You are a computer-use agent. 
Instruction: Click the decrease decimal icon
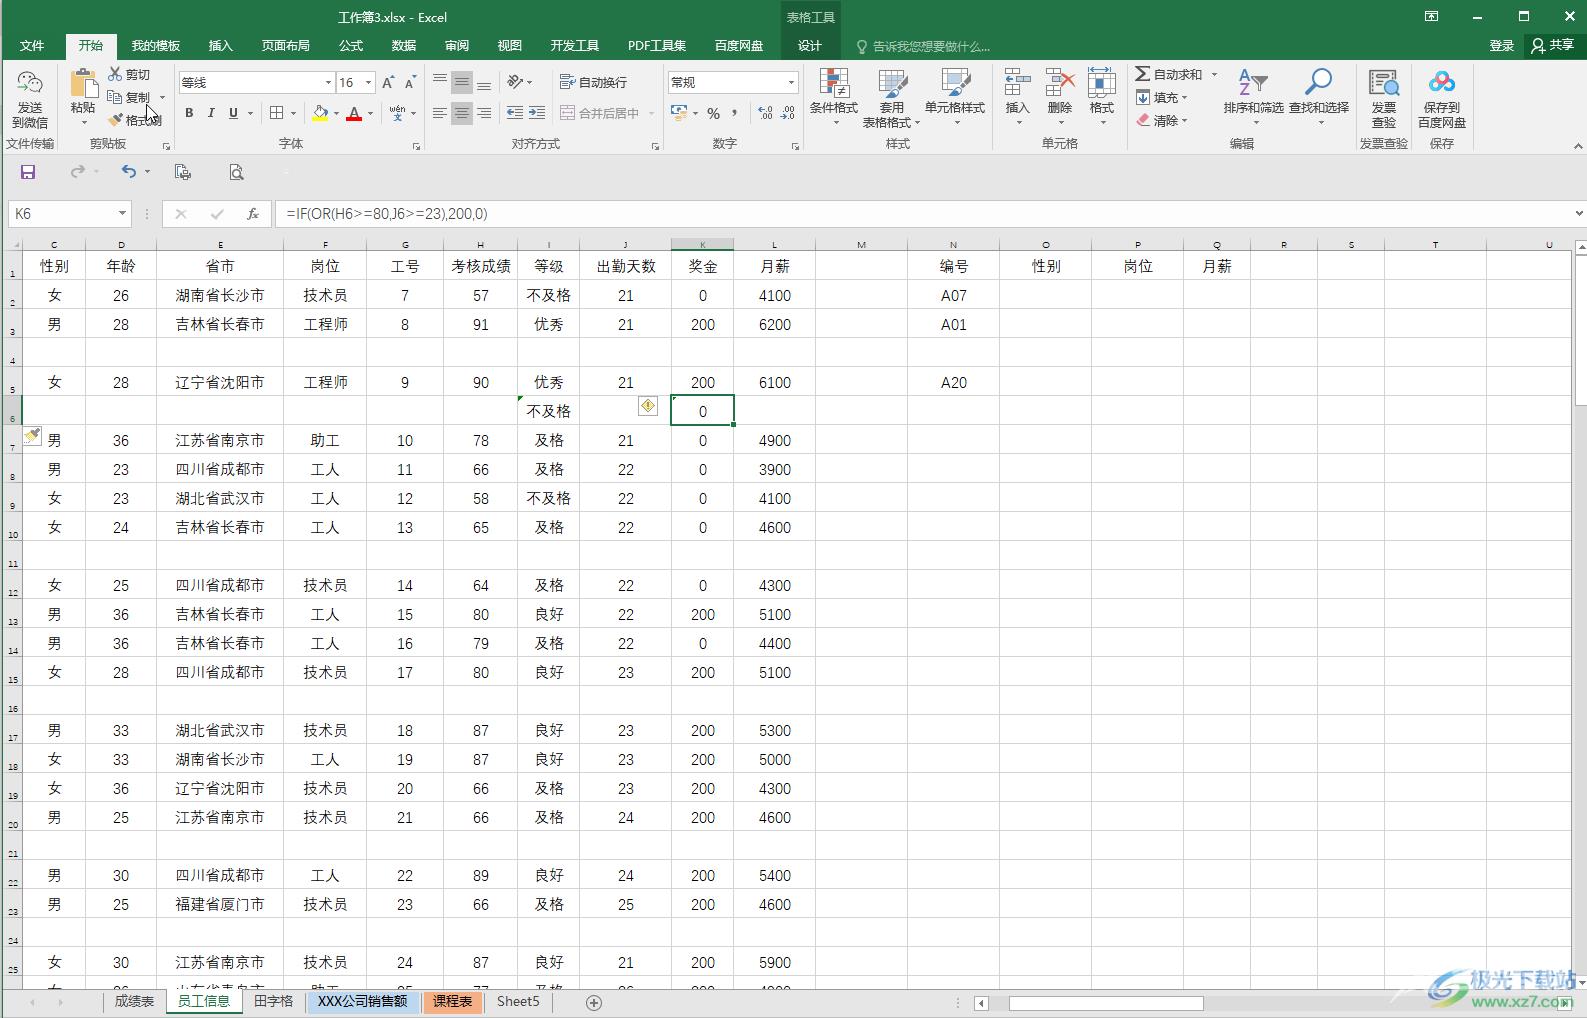click(787, 113)
